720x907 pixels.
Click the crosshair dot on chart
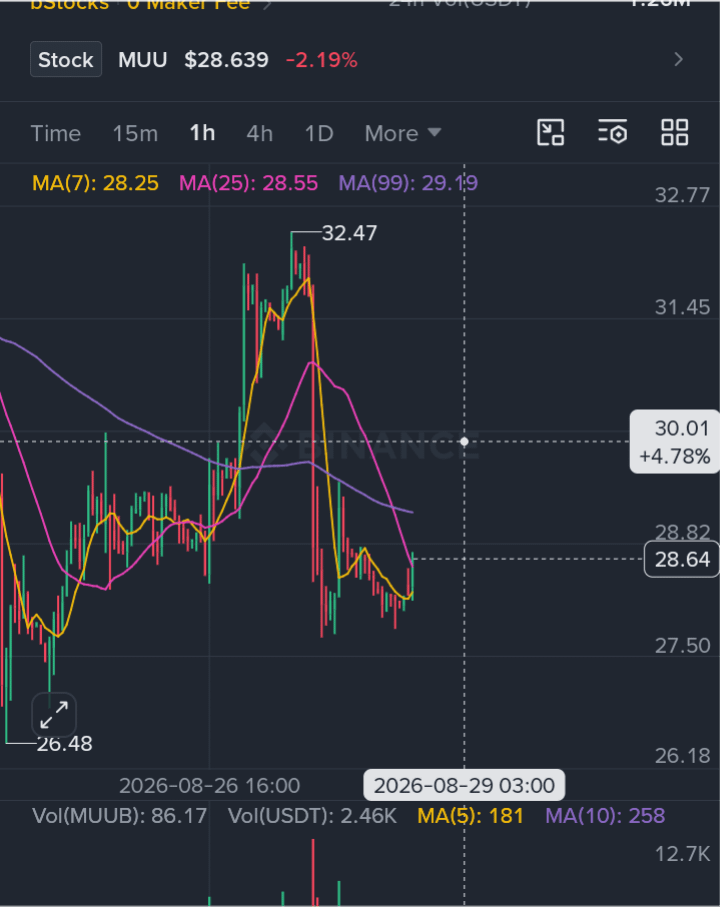(x=464, y=441)
